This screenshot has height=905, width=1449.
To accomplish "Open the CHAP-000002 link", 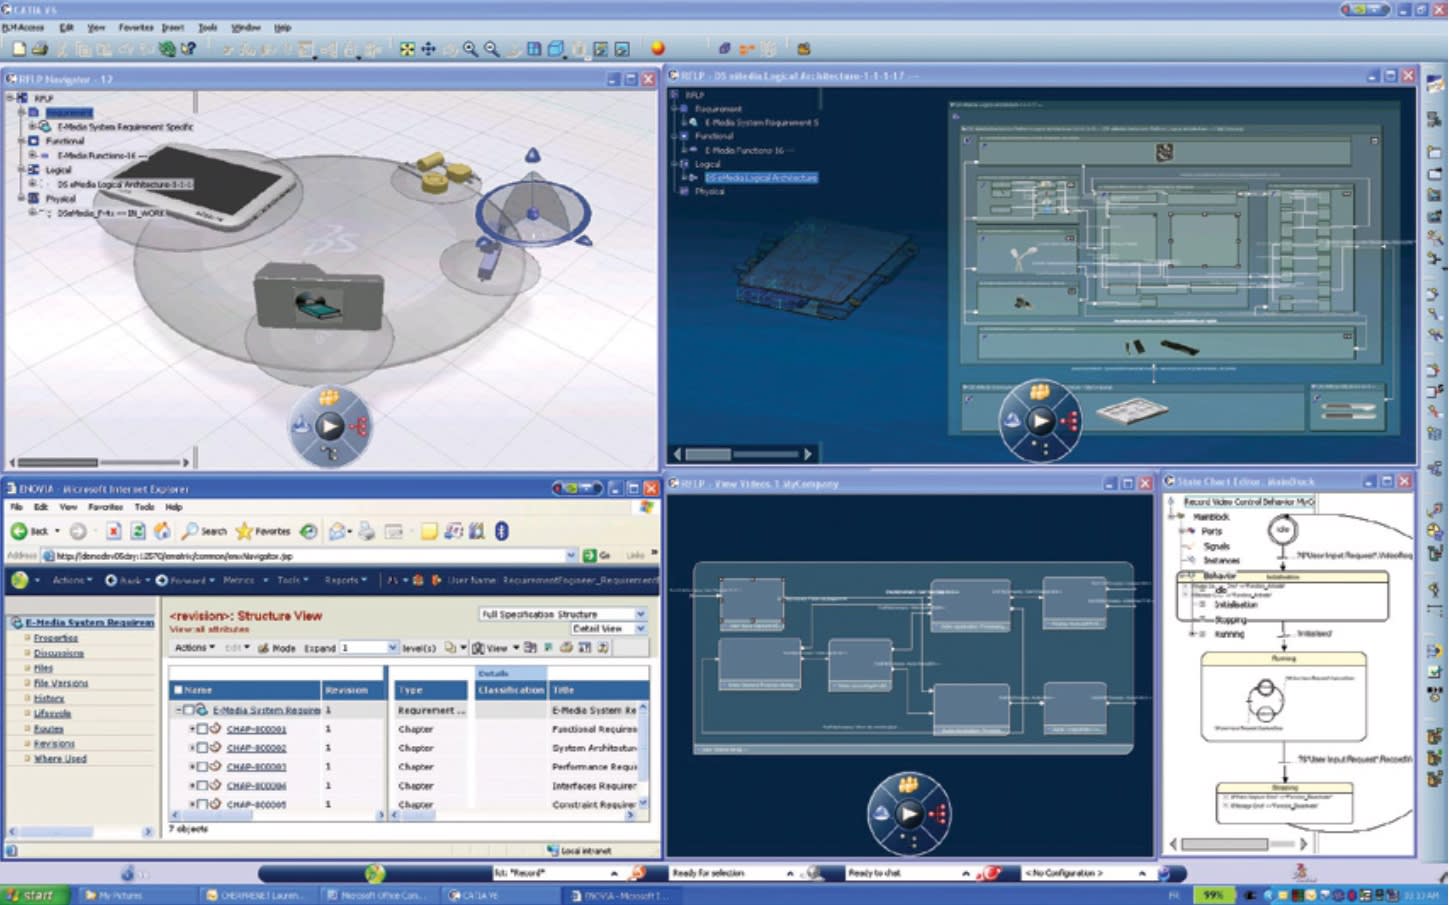I will pyautogui.click(x=256, y=748).
